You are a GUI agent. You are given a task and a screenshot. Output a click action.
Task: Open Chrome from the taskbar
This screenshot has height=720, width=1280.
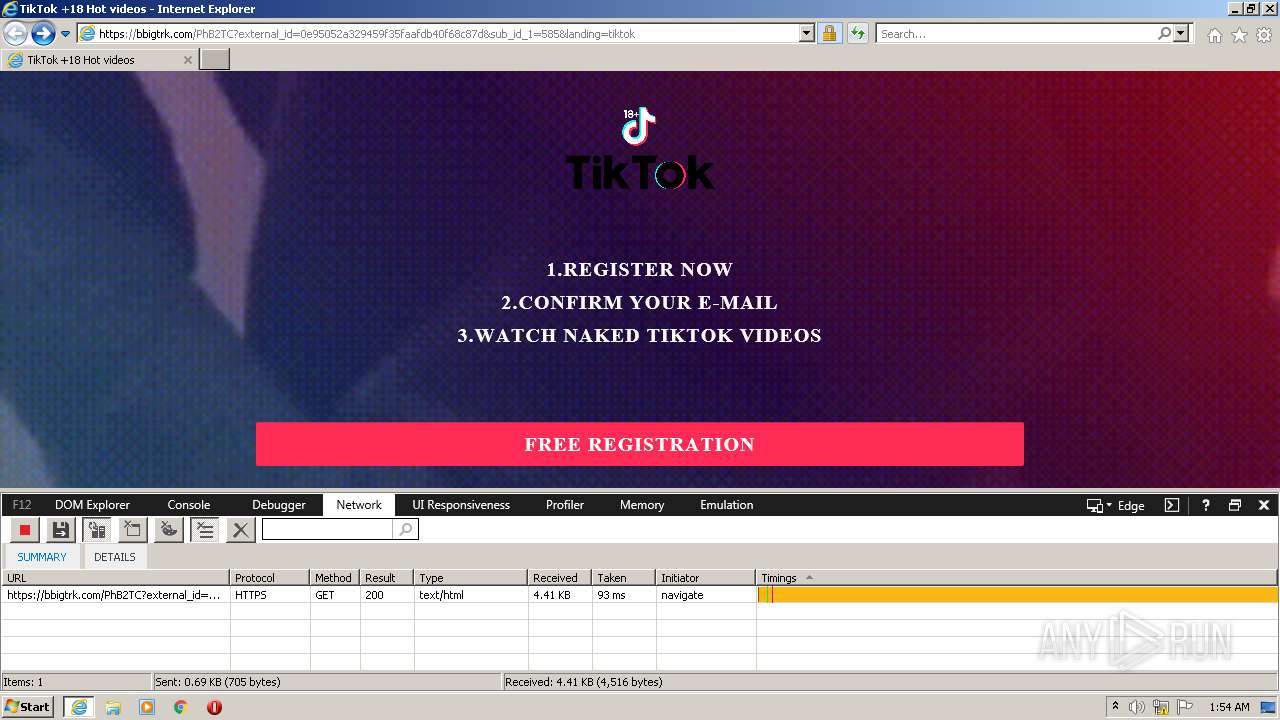point(181,707)
